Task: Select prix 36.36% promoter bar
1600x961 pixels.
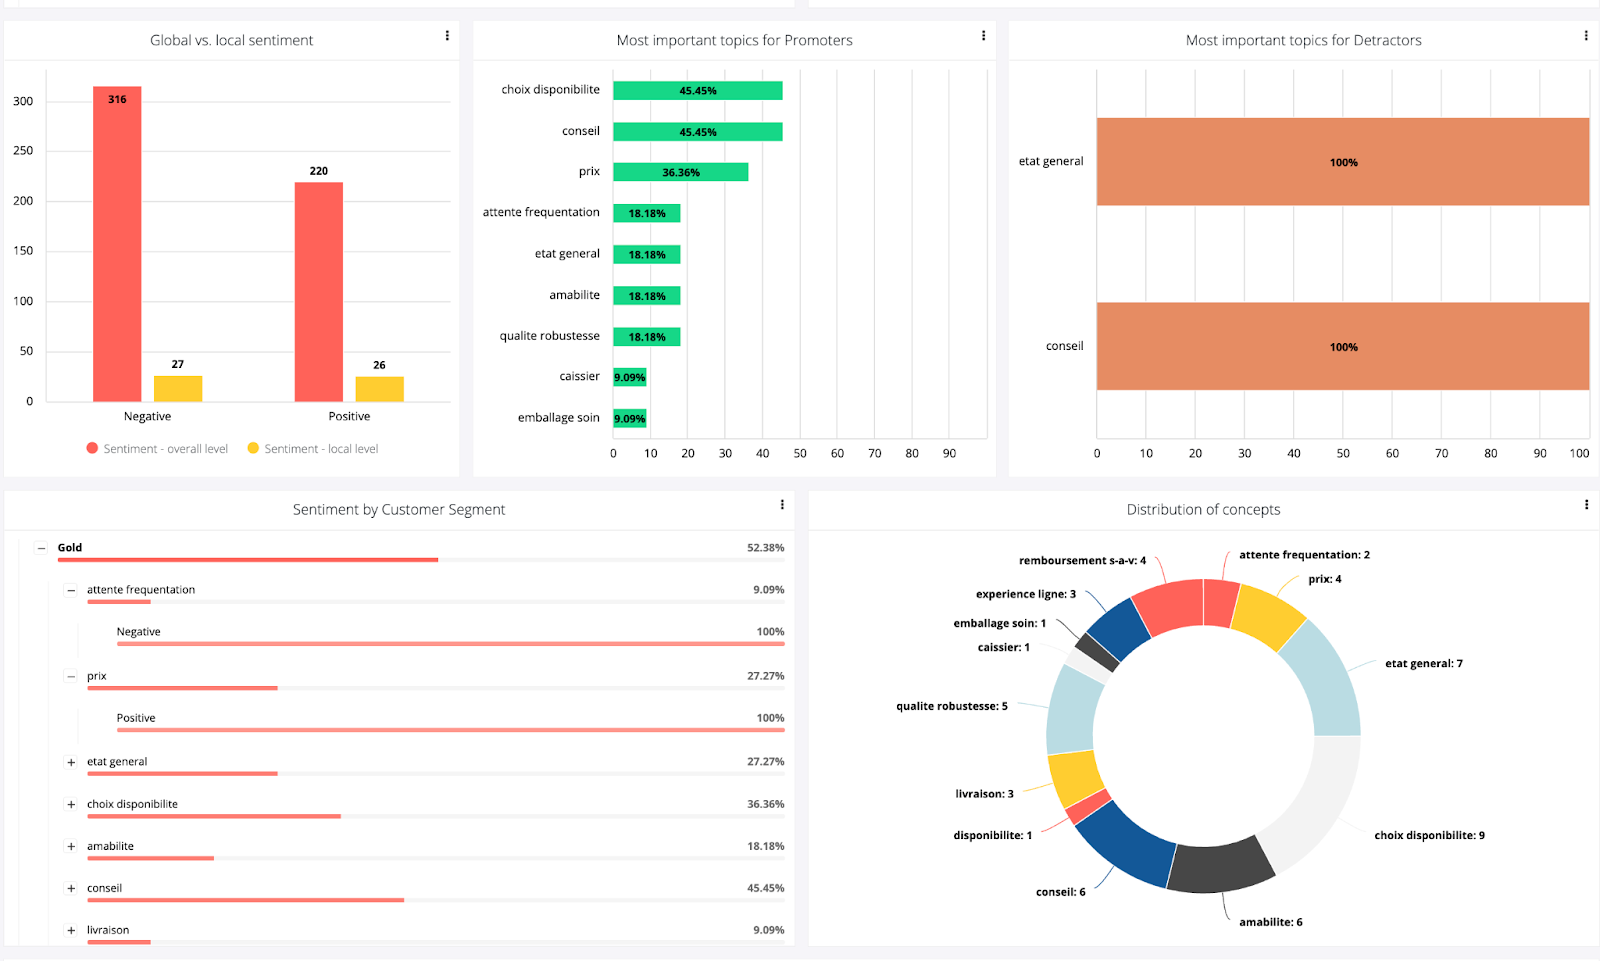Action: (x=681, y=172)
